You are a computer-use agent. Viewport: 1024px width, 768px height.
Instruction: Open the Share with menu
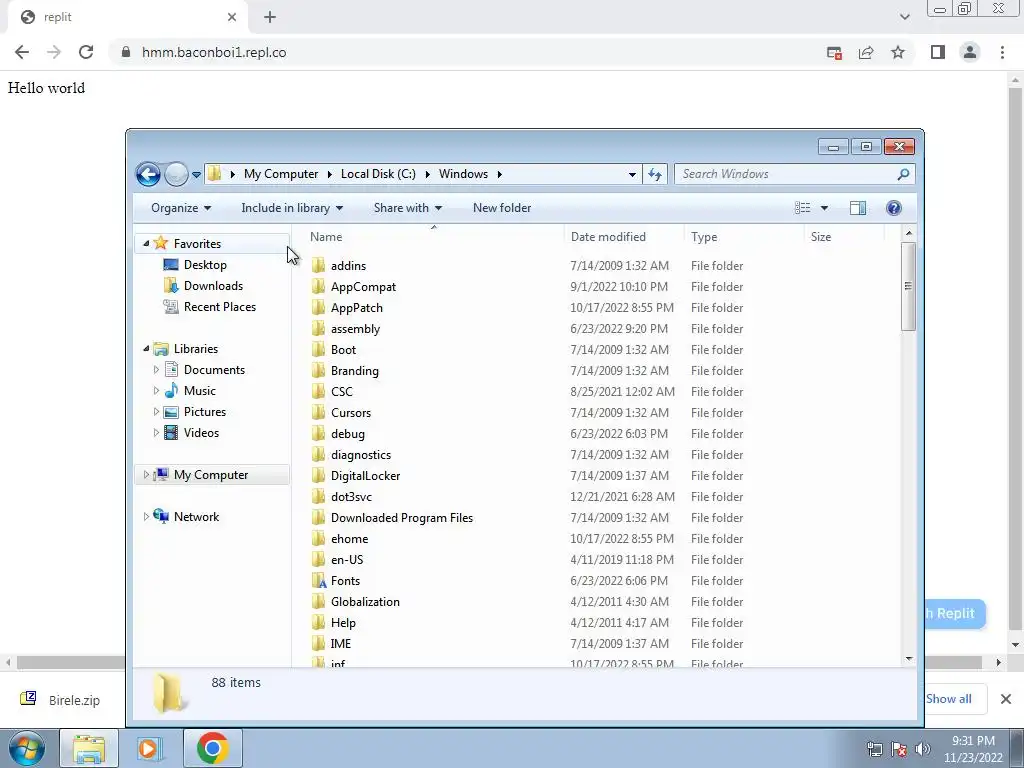408,208
